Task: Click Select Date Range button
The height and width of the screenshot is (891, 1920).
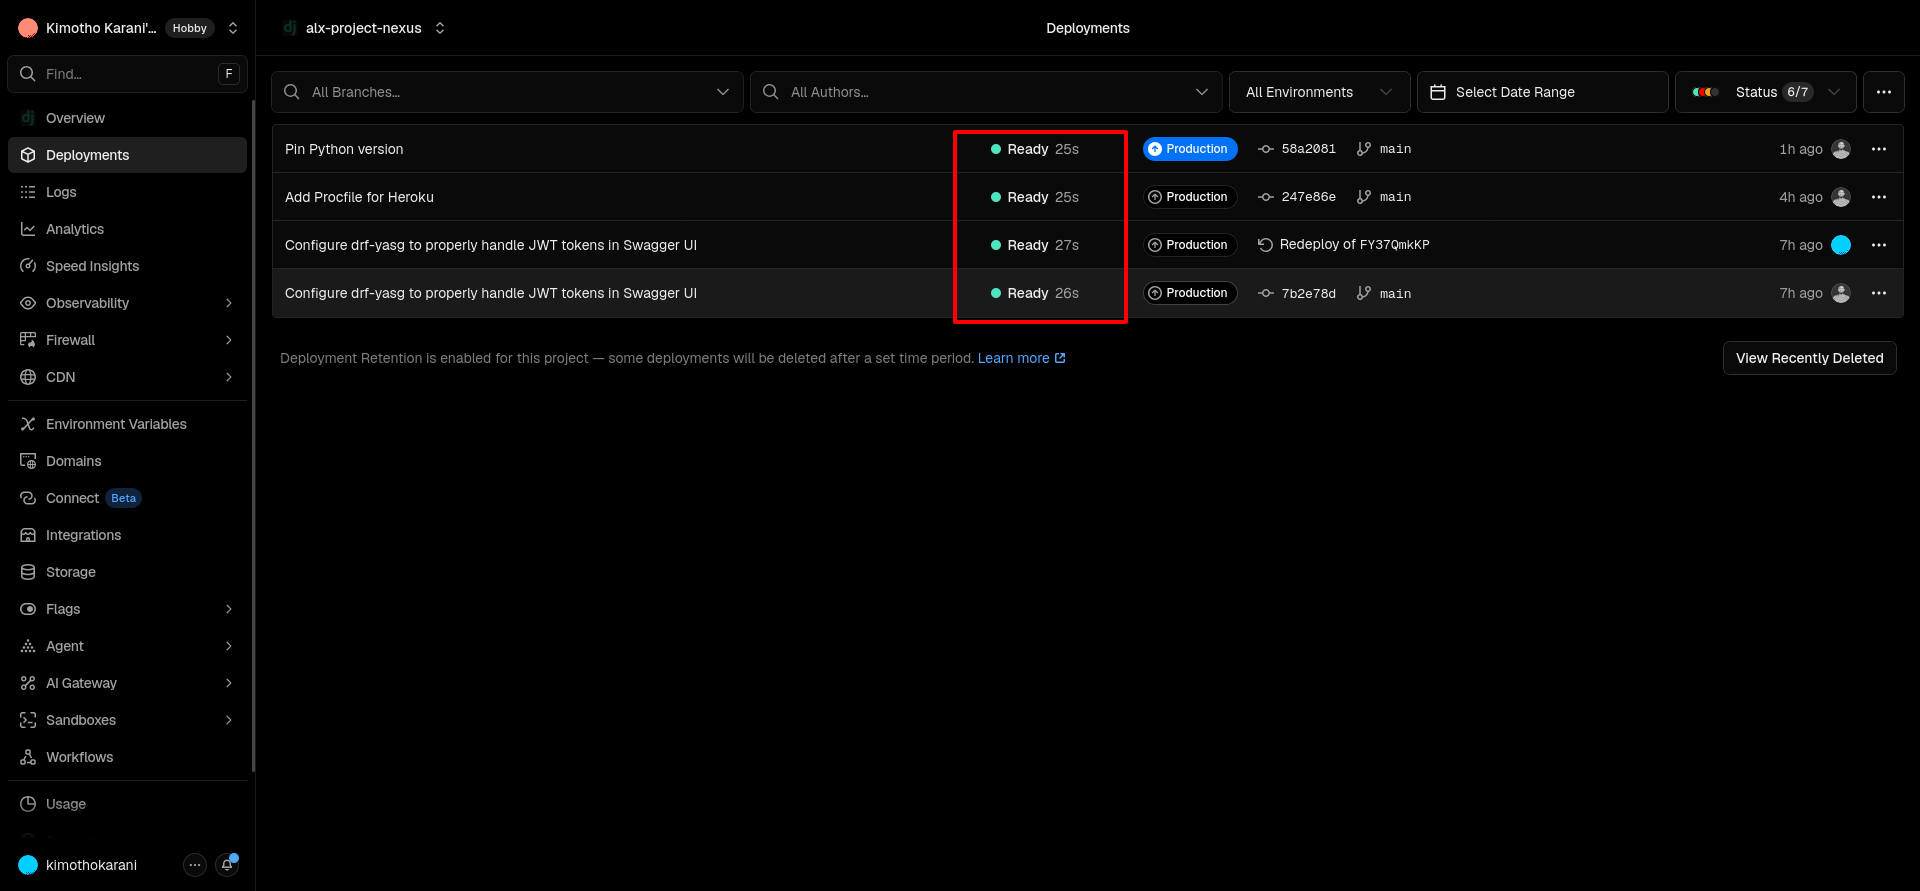Action: coord(1543,92)
